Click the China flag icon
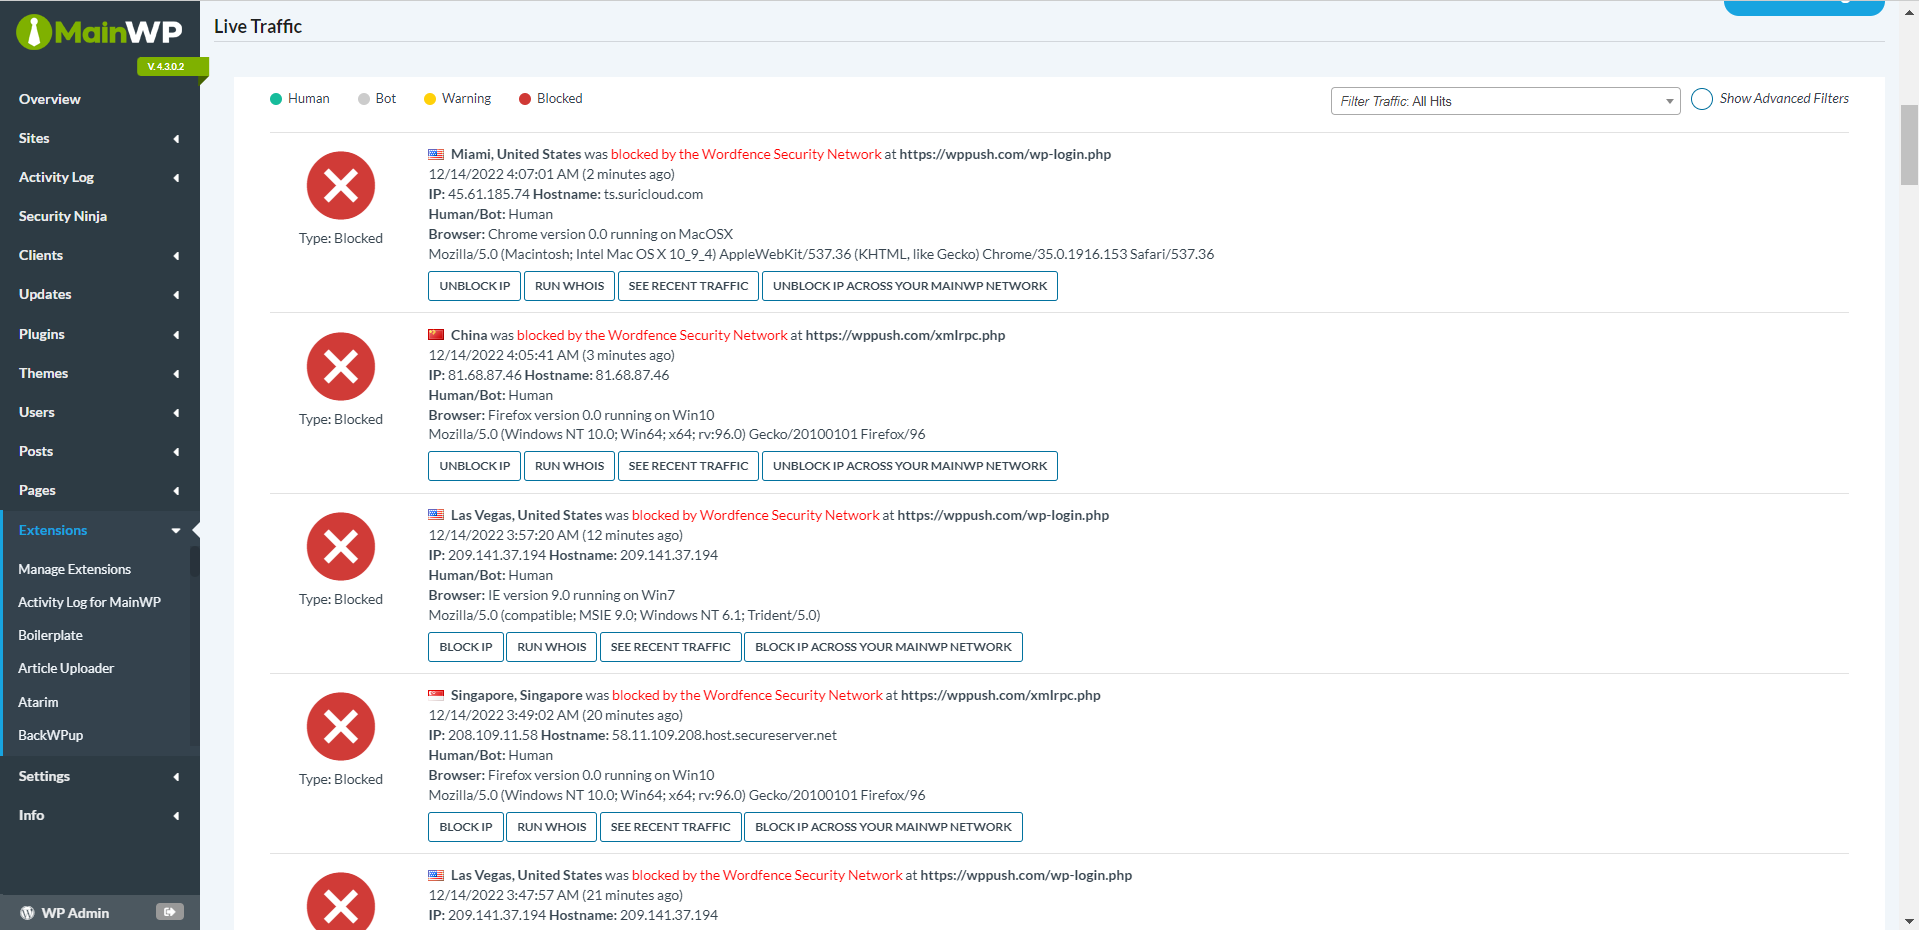Screen dimensions: 1919x930 [x=436, y=335]
